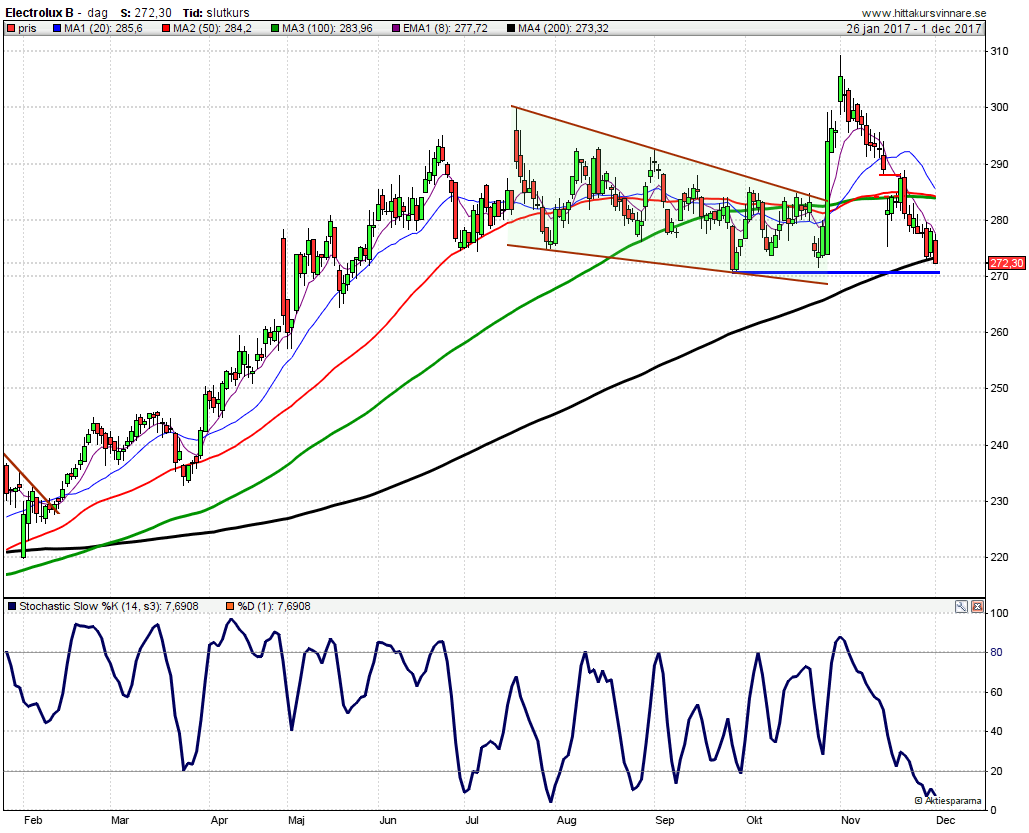The width and height of the screenshot is (1029, 833).
Task: Click the blue MA1 (20) legend swatch
Action: click(x=56, y=28)
